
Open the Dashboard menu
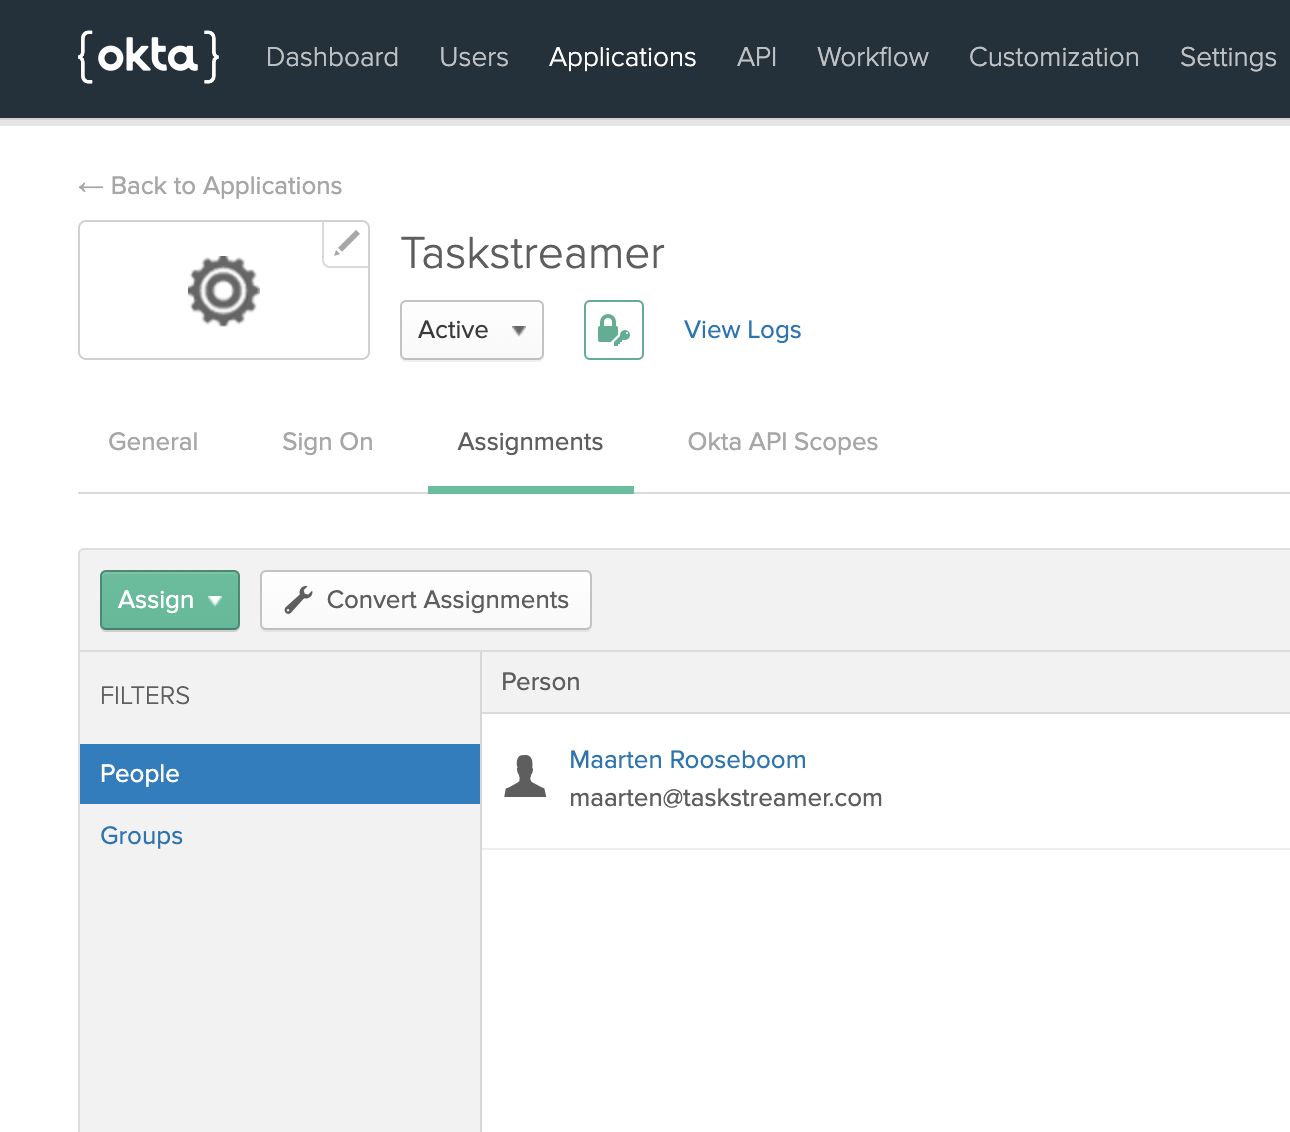[332, 57]
